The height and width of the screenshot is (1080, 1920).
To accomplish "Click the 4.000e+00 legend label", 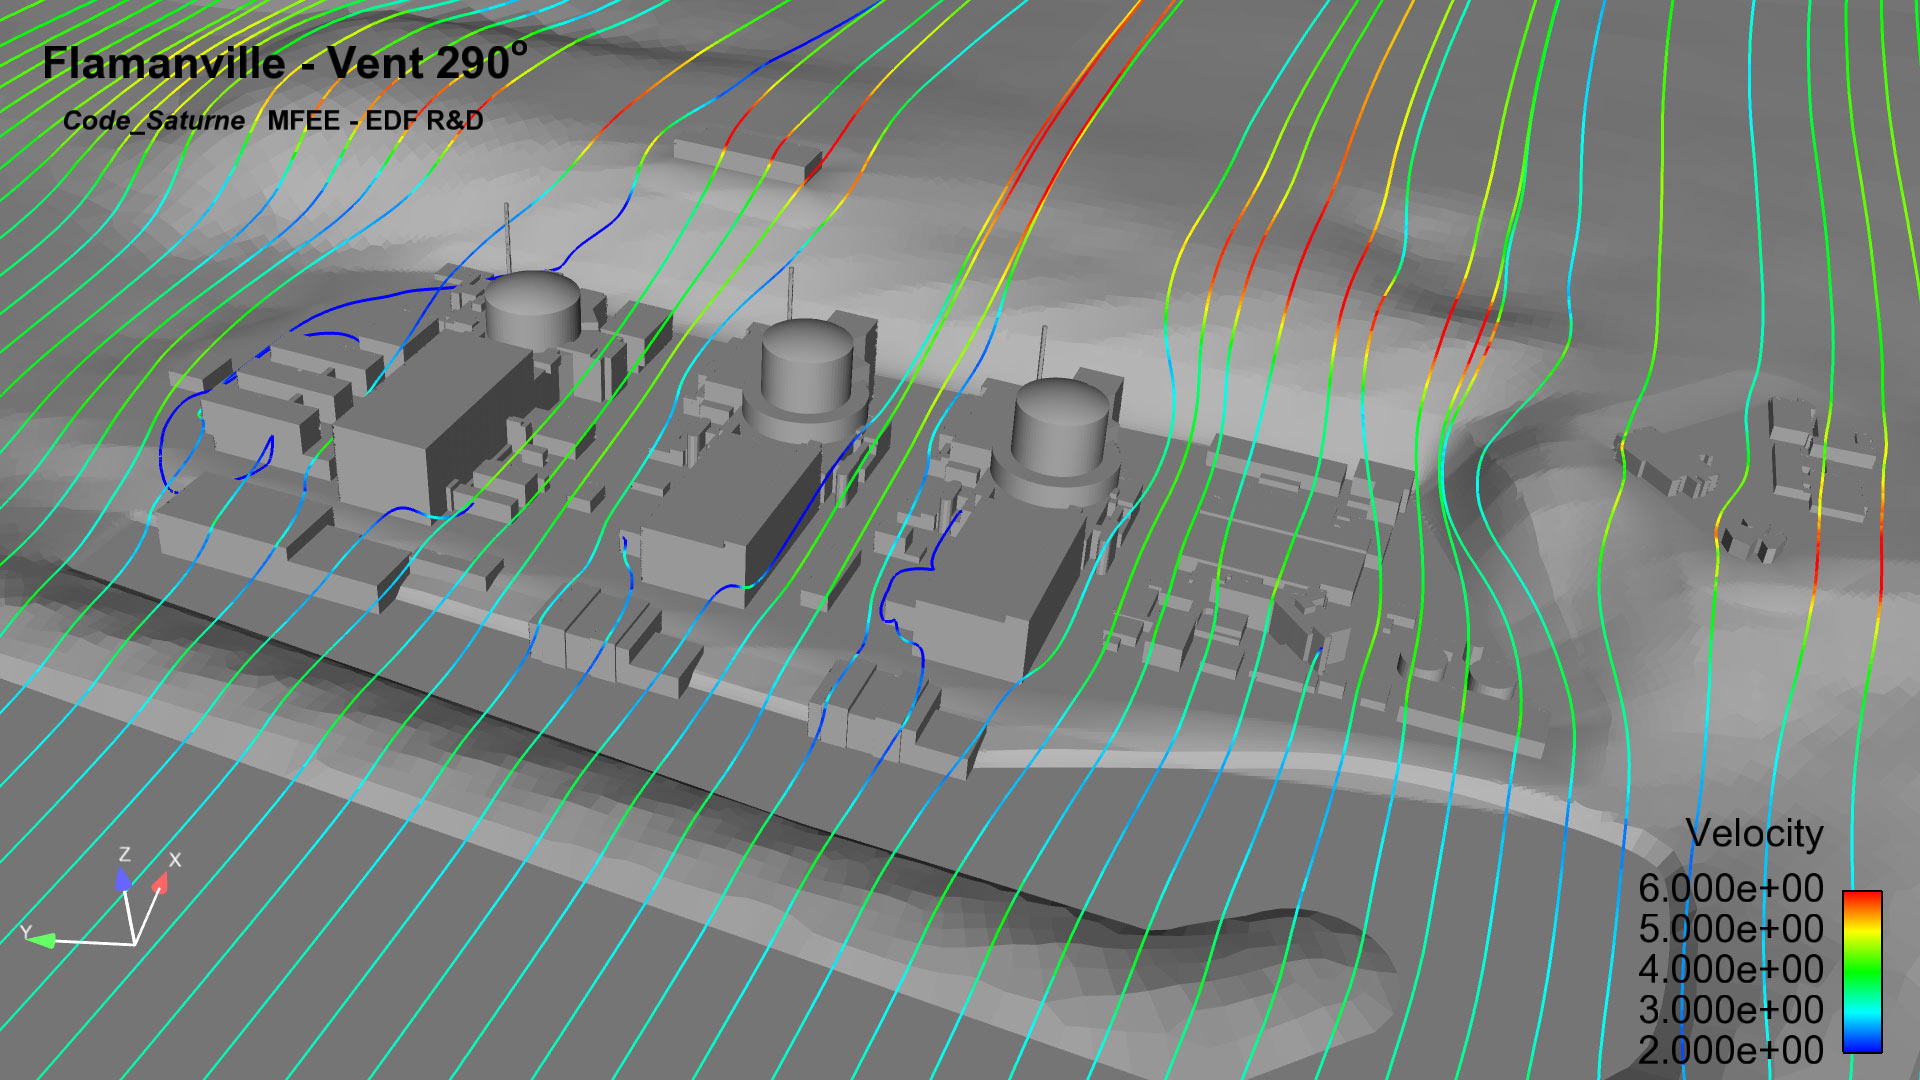I will click(1730, 969).
